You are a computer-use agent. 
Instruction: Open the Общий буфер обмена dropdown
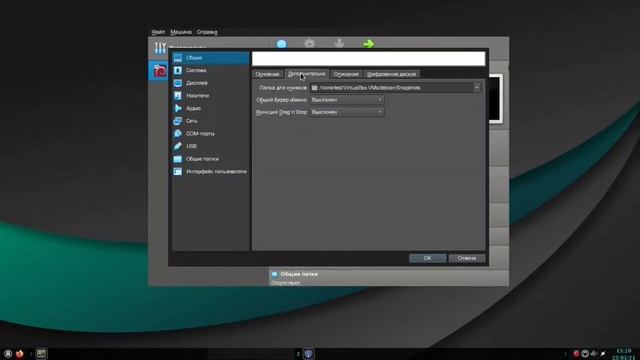(x=347, y=100)
